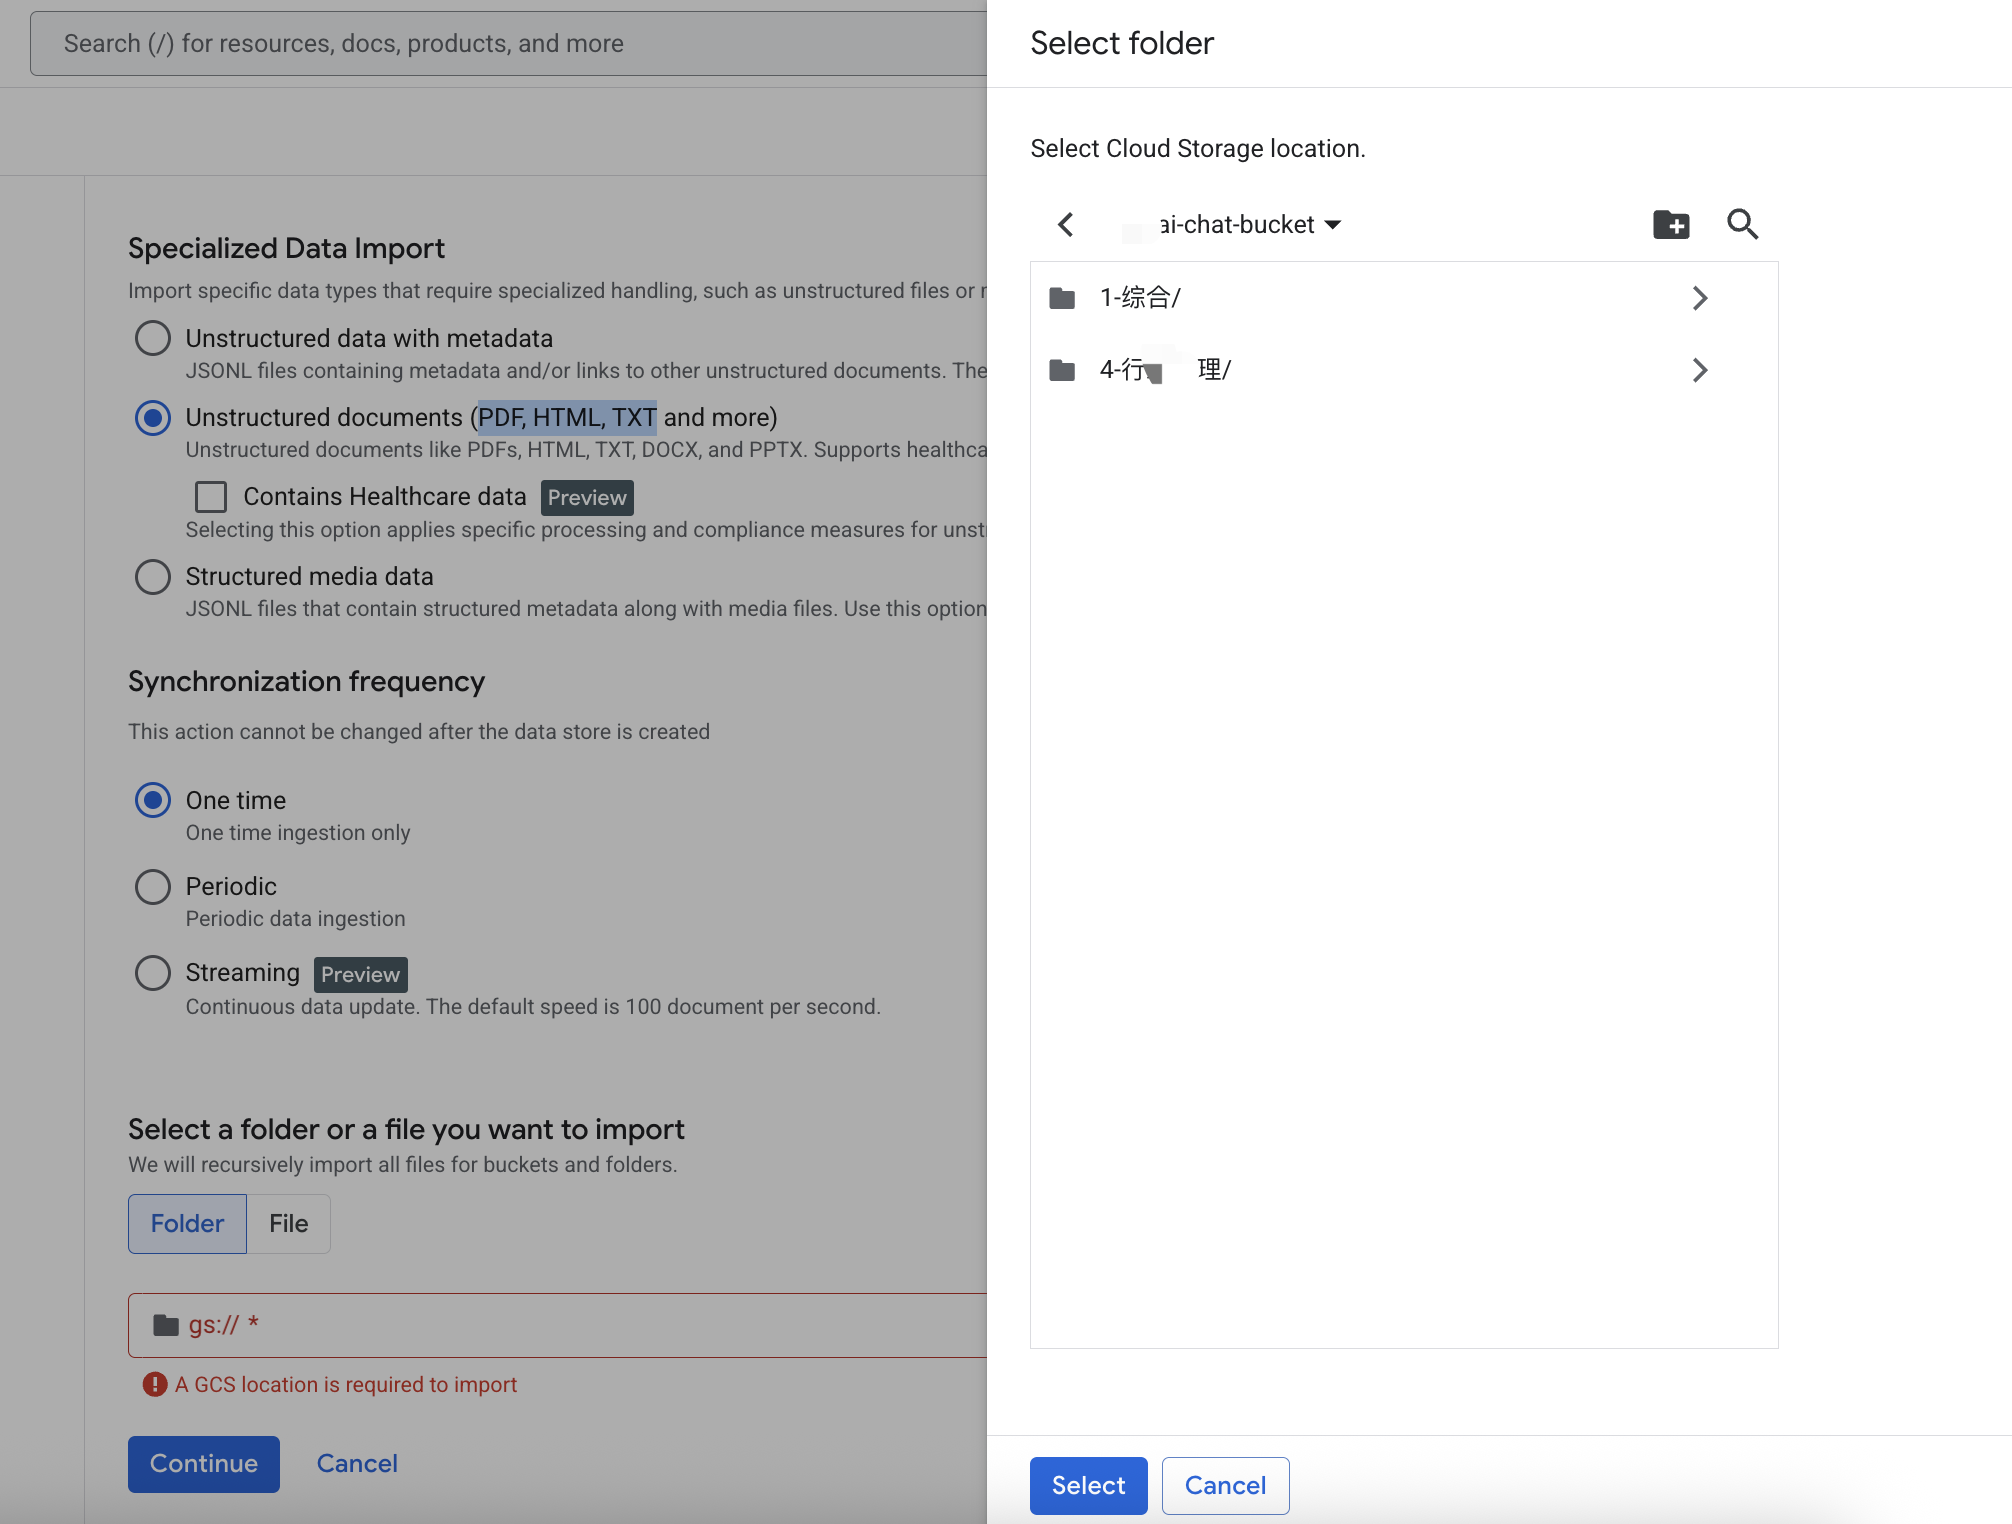
Task: Expand the 4-行 folder right chevron
Action: (x=1699, y=370)
